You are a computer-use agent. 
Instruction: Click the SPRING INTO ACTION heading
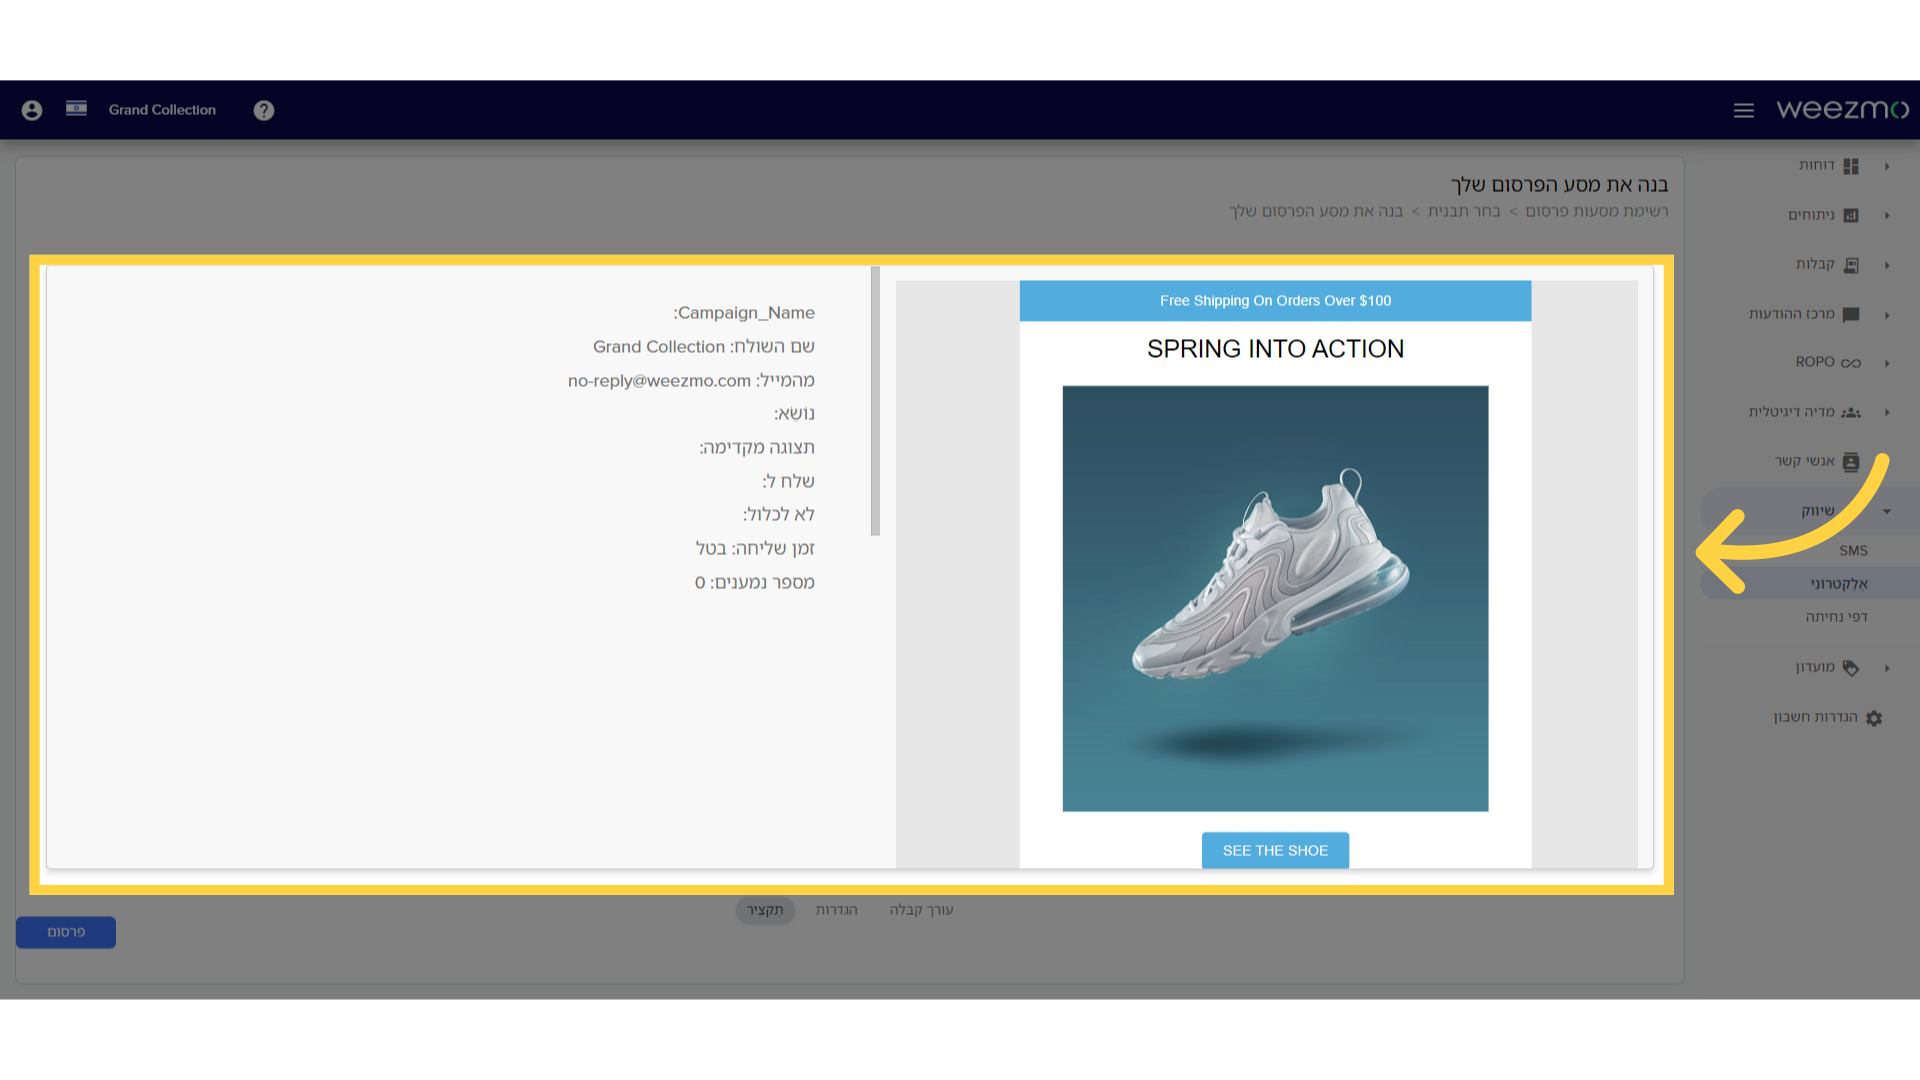pyautogui.click(x=1275, y=349)
